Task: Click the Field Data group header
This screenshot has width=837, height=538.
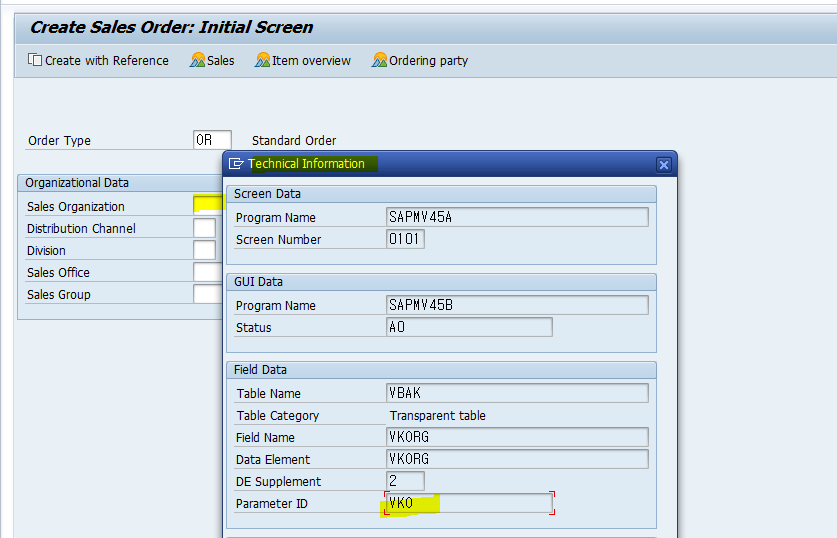Action: click(260, 370)
